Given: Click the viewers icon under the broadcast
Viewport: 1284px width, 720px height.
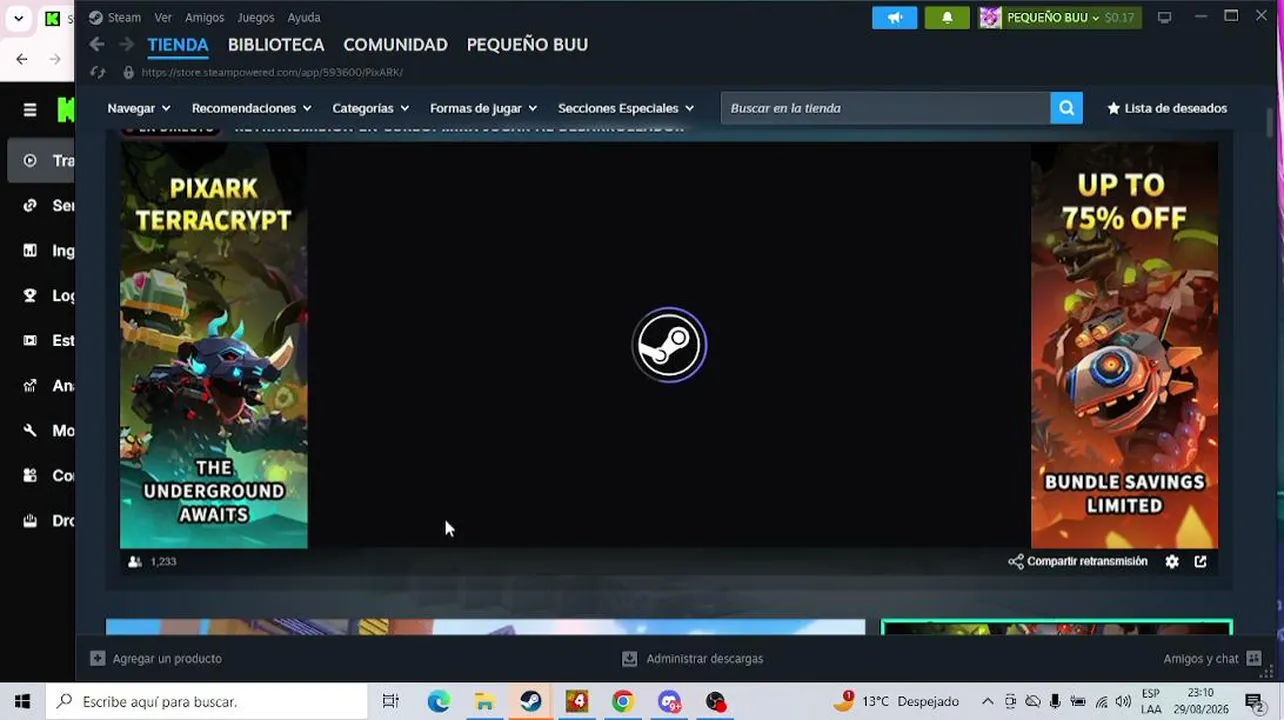Looking at the screenshot, I should pyautogui.click(x=135, y=562).
